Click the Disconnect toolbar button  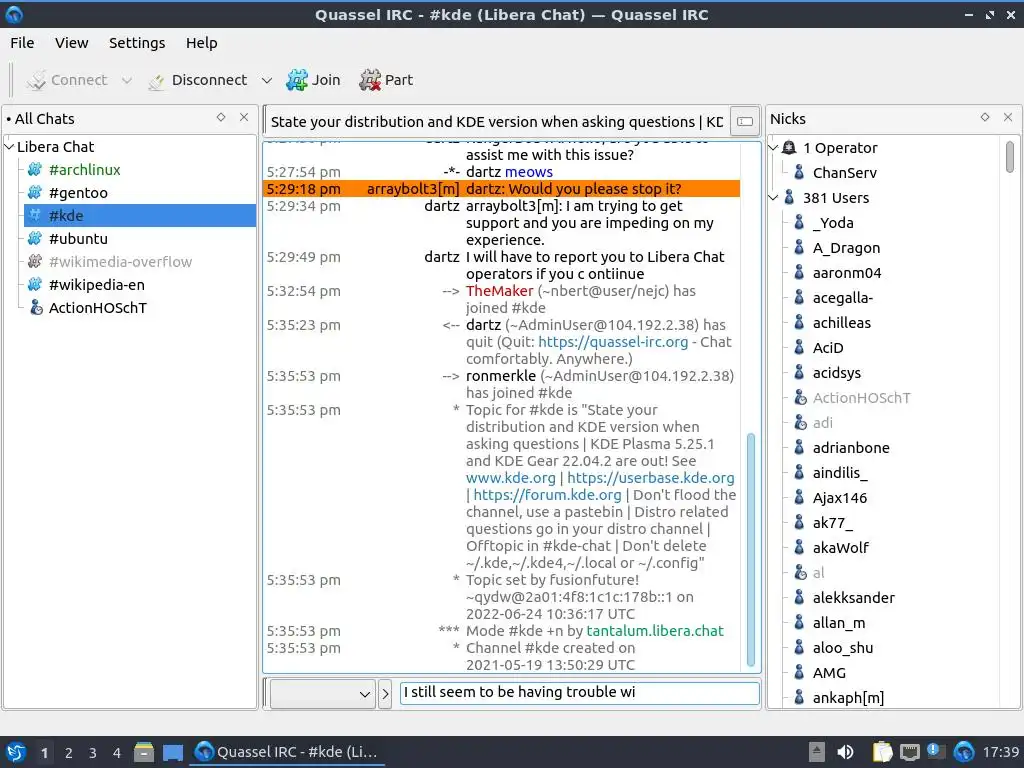pyautogui.click(x=198, y=80)
